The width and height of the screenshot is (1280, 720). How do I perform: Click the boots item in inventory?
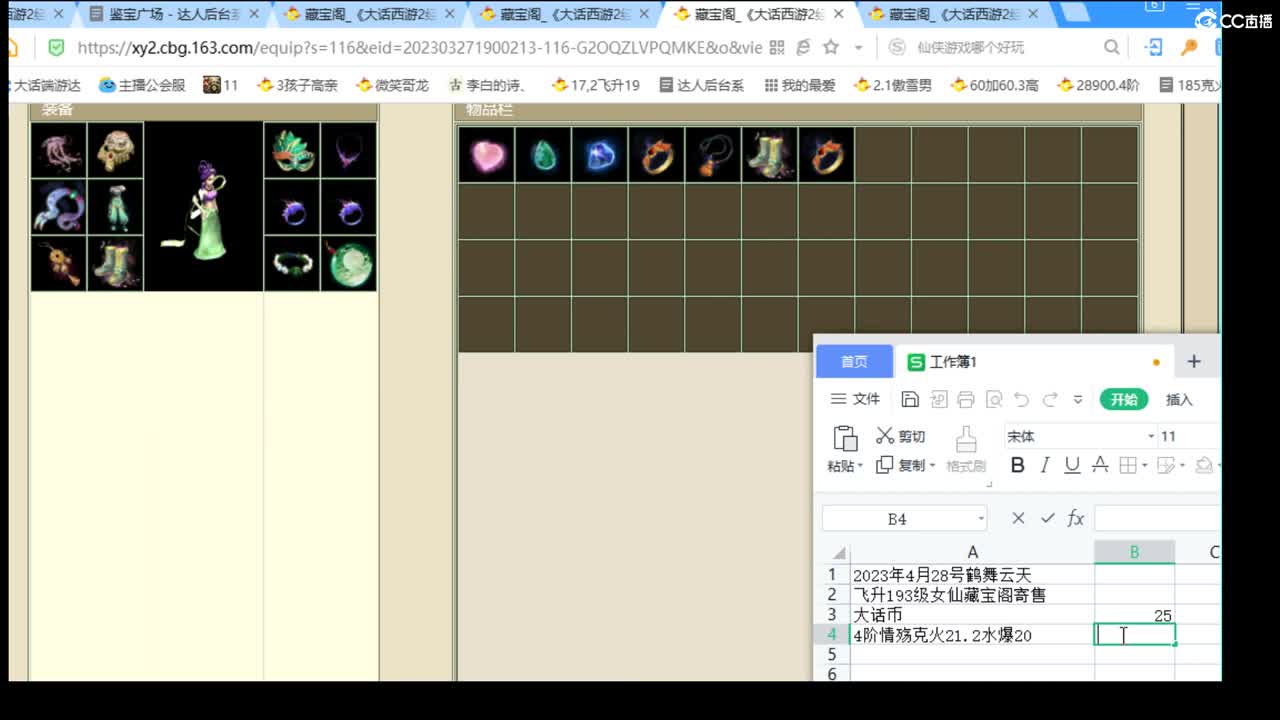point(770,154)
